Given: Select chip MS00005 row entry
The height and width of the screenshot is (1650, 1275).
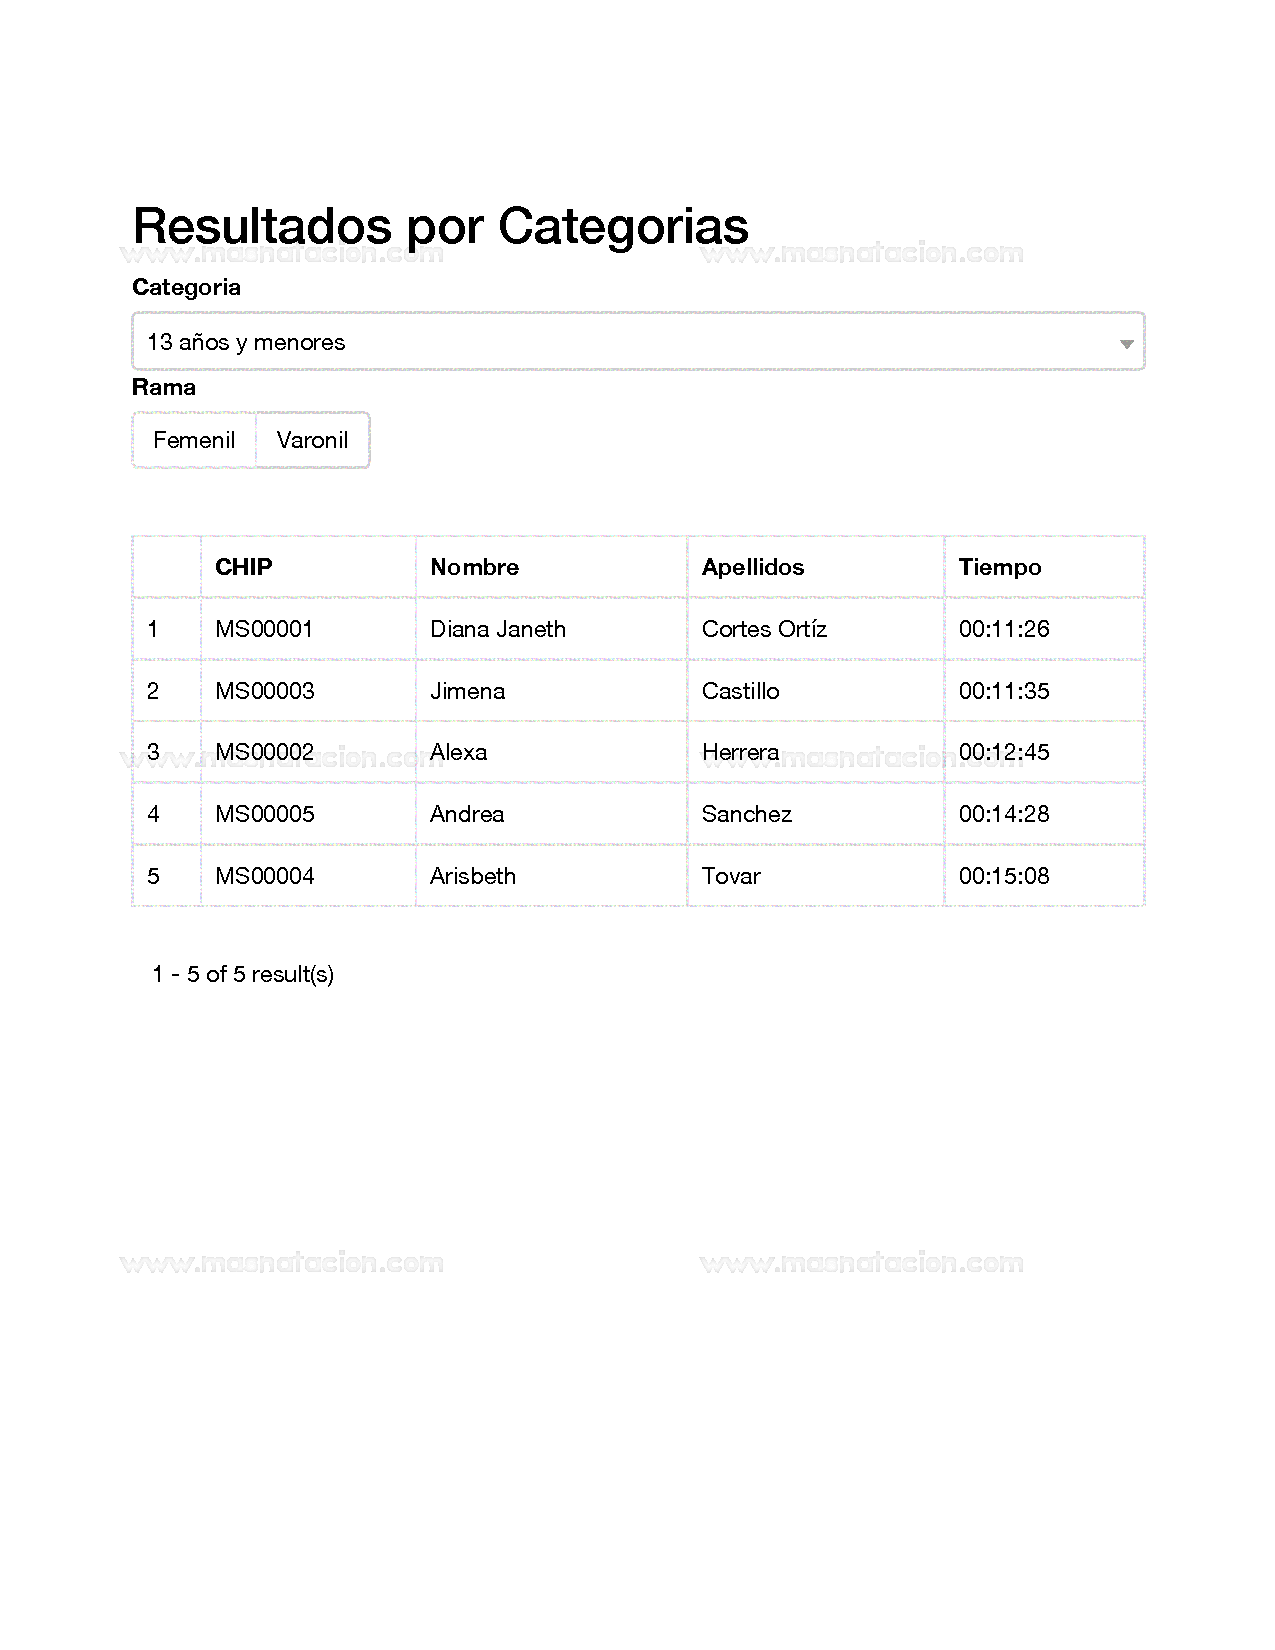Looking at the screenshot, I should 265,814.
